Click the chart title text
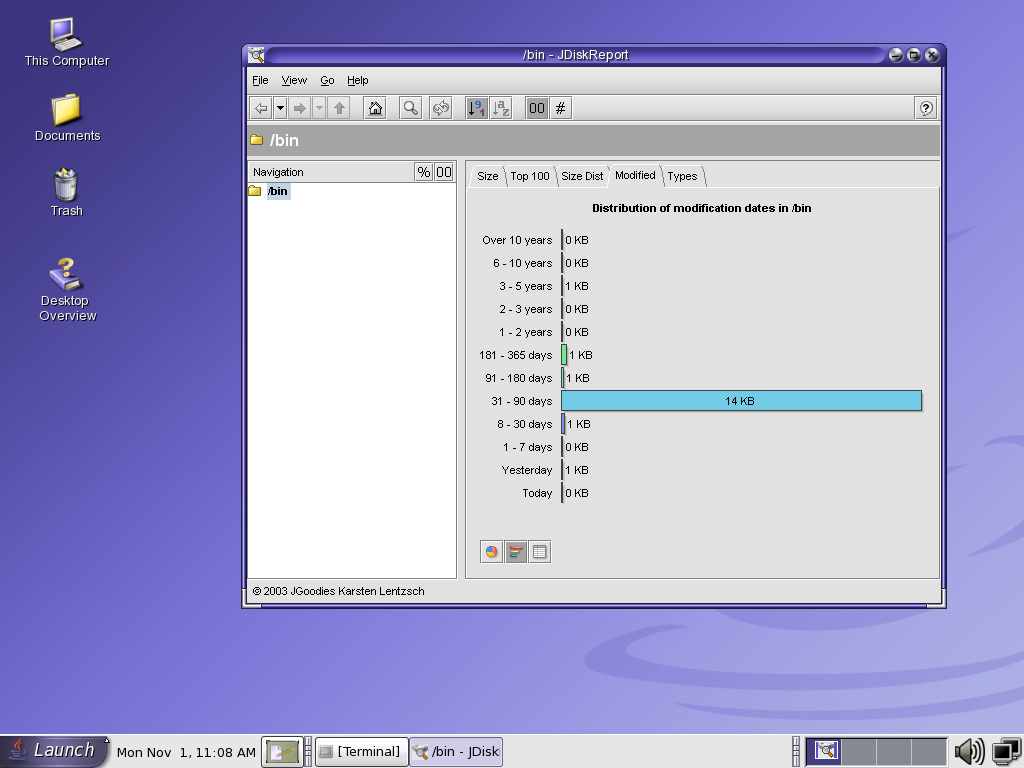 pos(701,208)
